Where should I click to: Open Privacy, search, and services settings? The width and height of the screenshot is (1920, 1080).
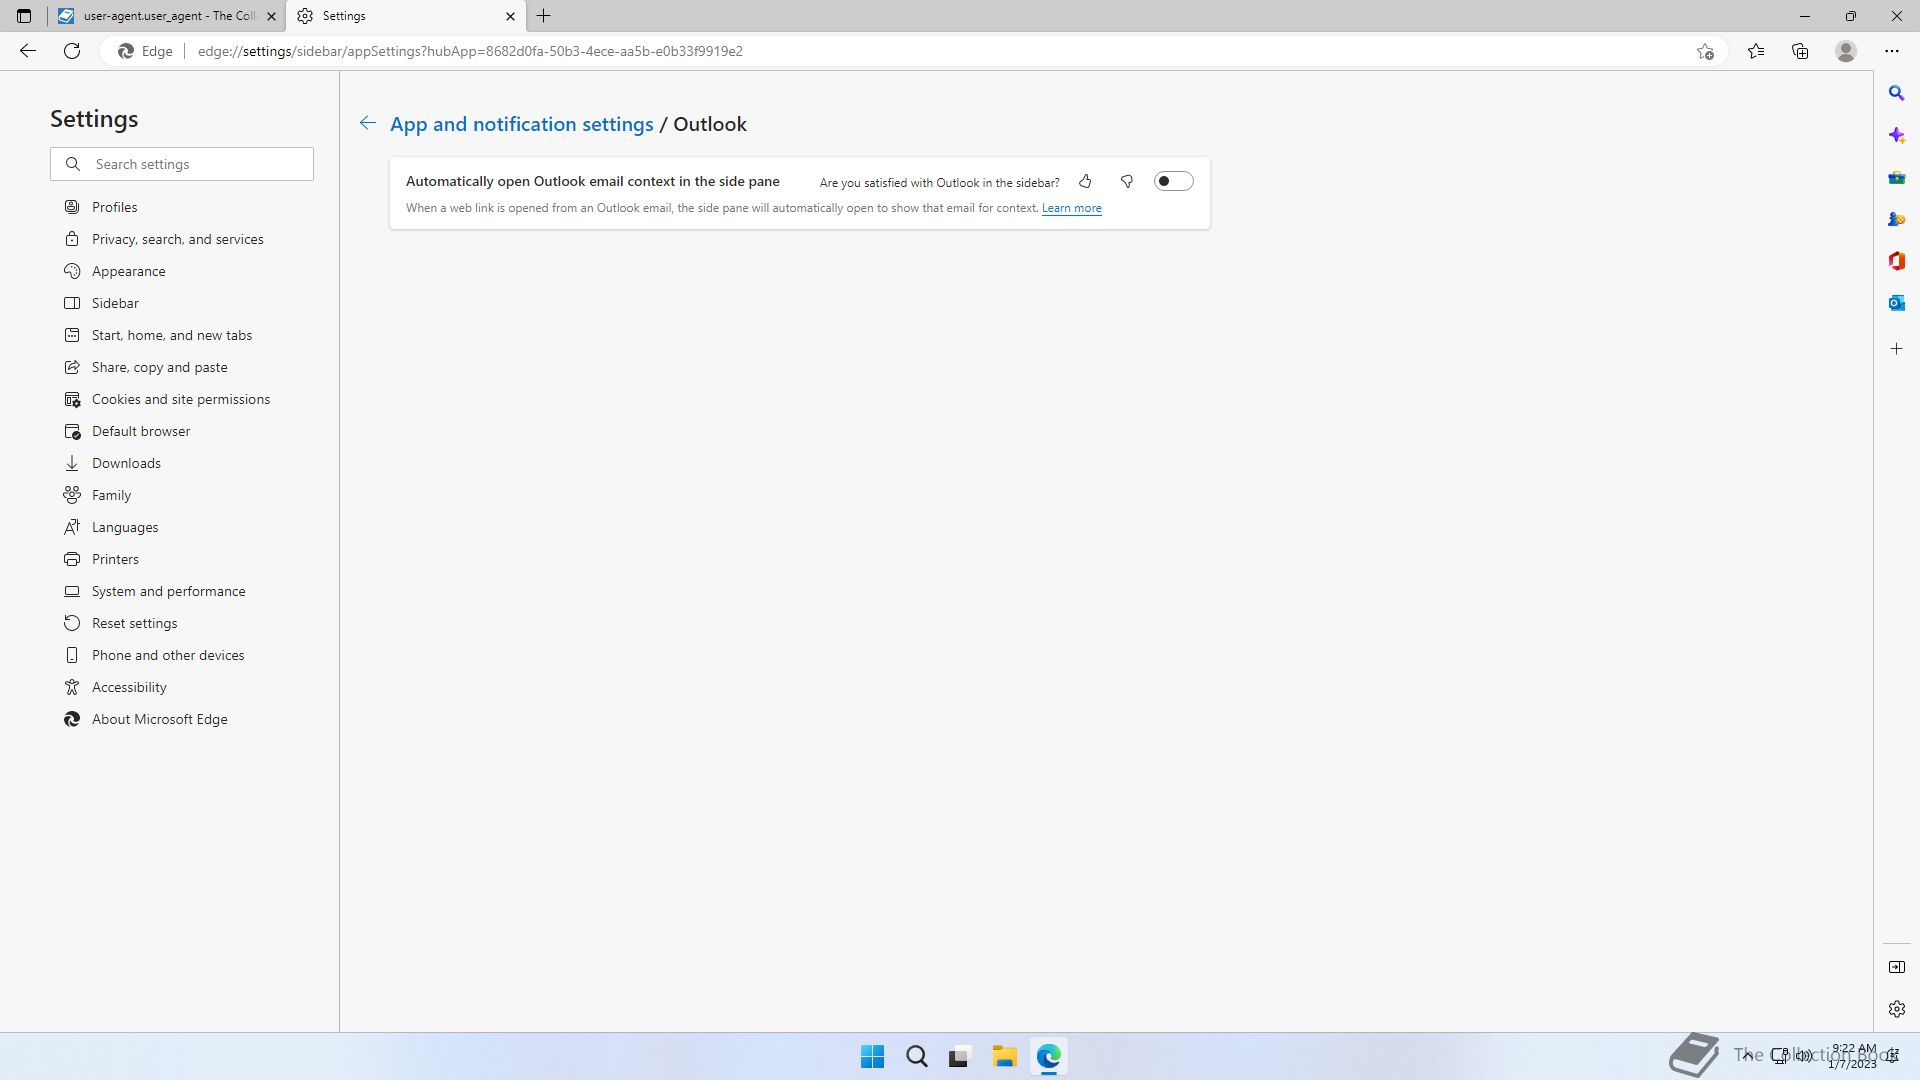point(177,239)
